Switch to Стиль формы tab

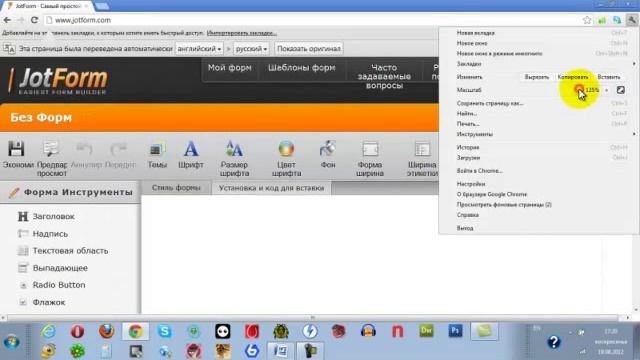pos(176,188)
